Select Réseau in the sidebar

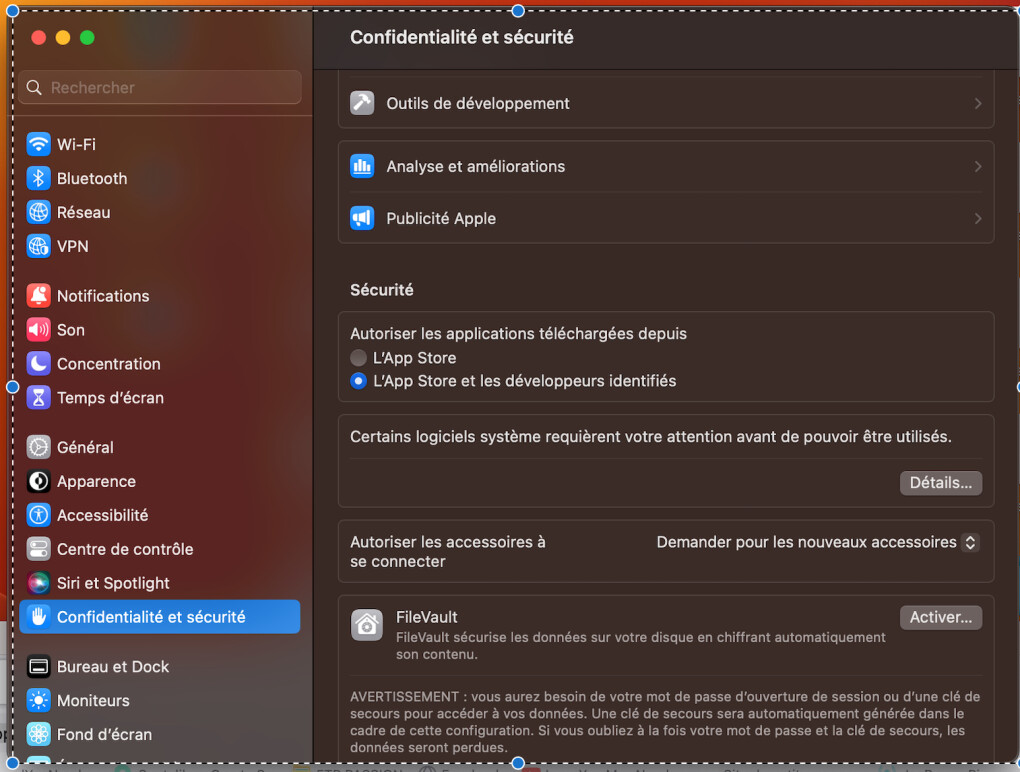click(x=160, y=212)
